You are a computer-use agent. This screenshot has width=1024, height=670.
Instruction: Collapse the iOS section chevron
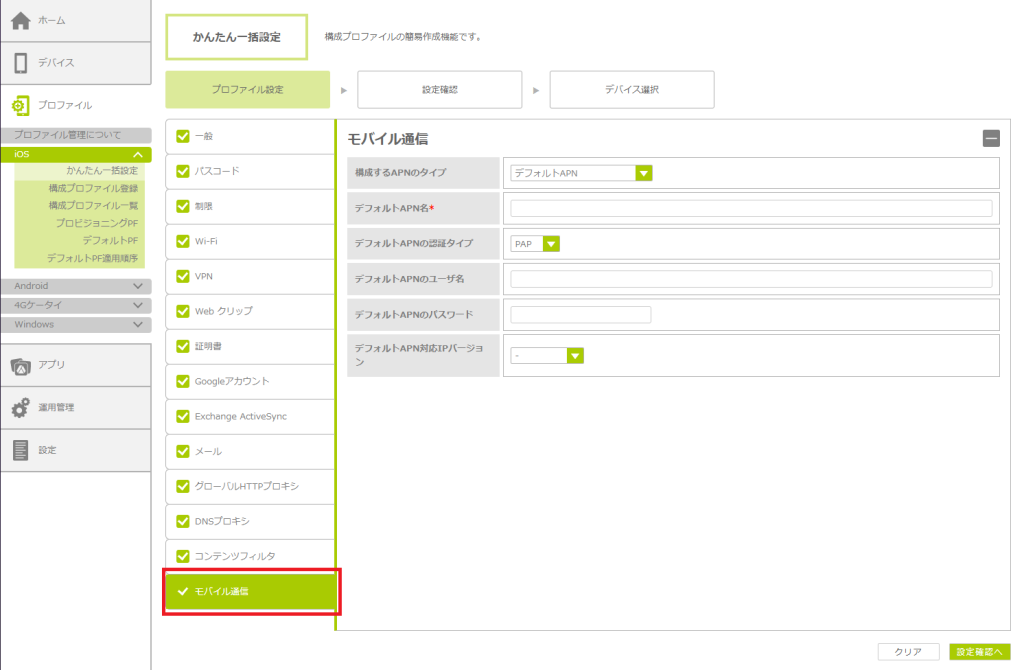pos(138,155)
